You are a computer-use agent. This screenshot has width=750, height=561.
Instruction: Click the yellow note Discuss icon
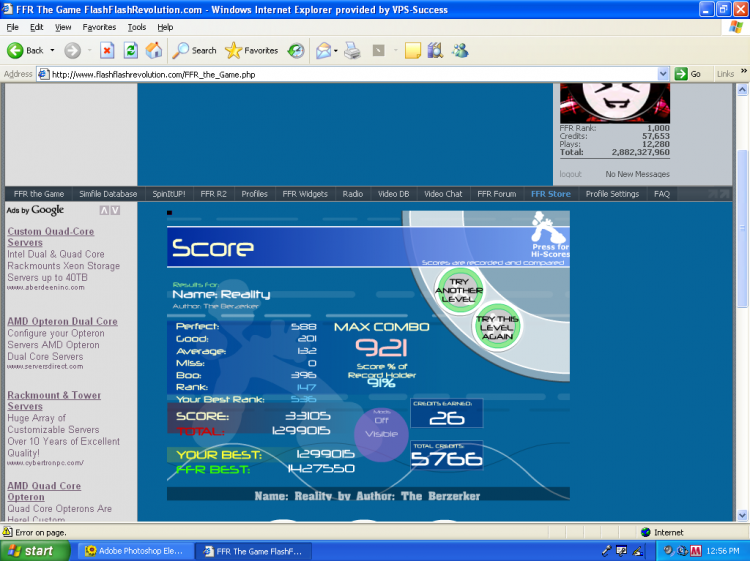[x=412, y=50]
